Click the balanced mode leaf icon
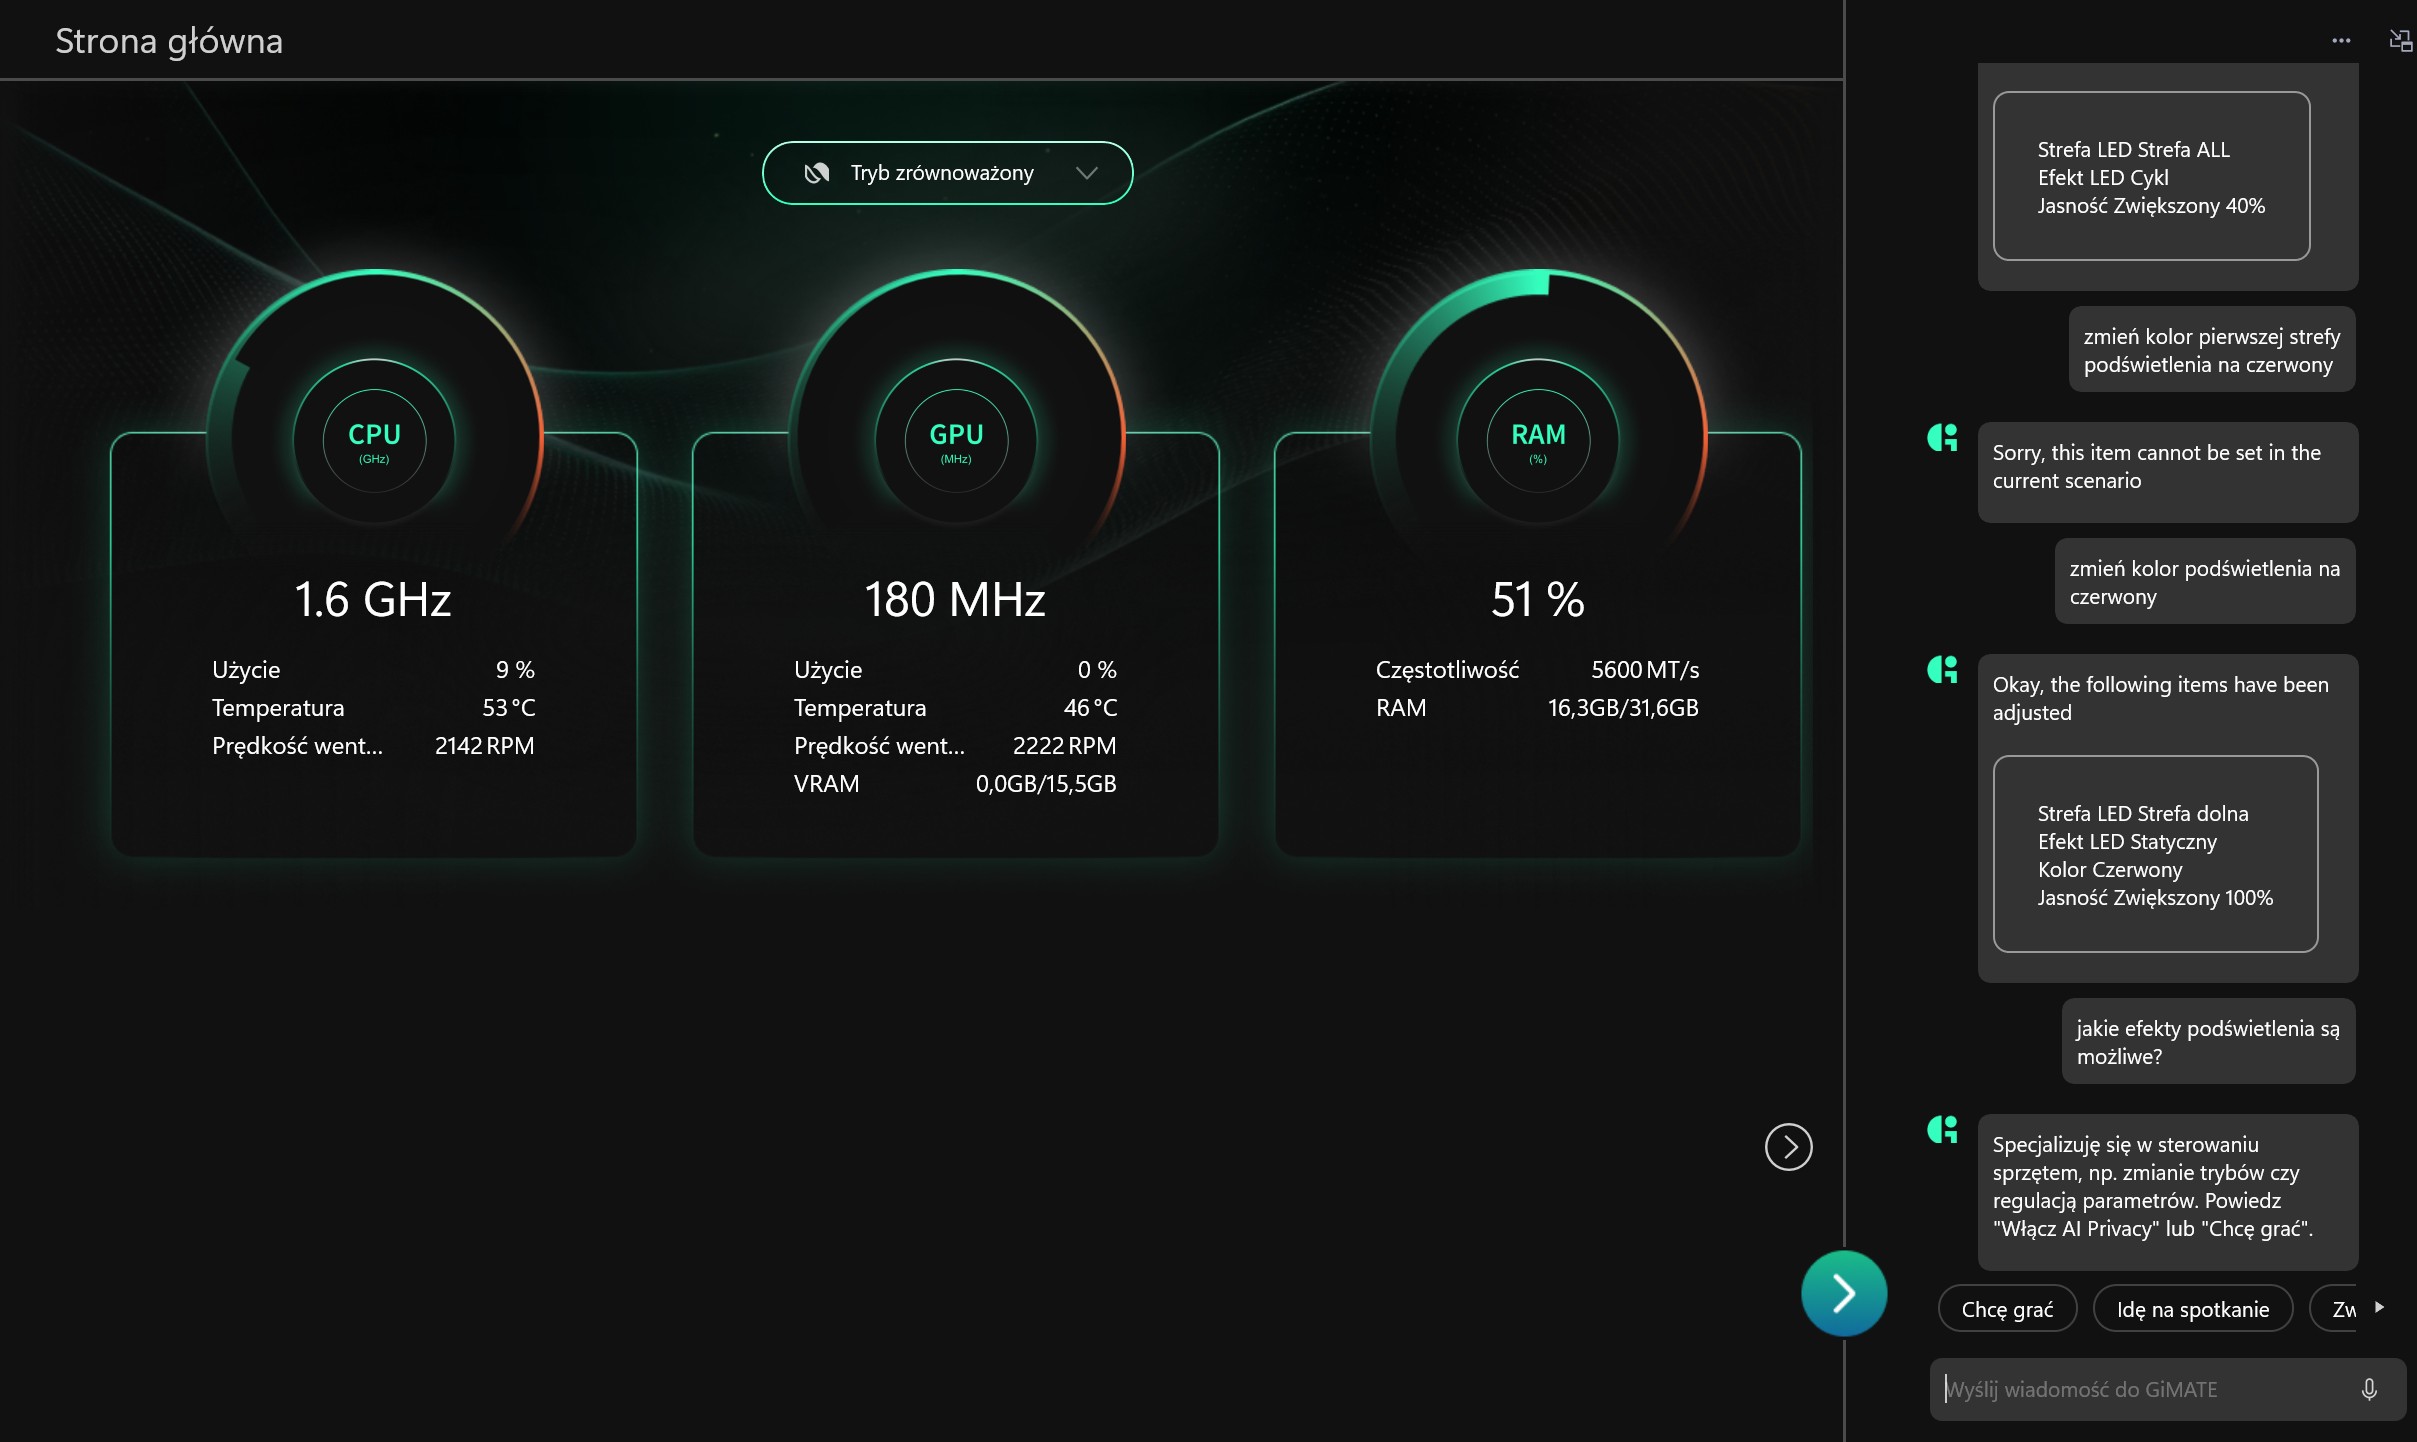This screenshot has width=2417, height=1442. (x=817, y=173)
